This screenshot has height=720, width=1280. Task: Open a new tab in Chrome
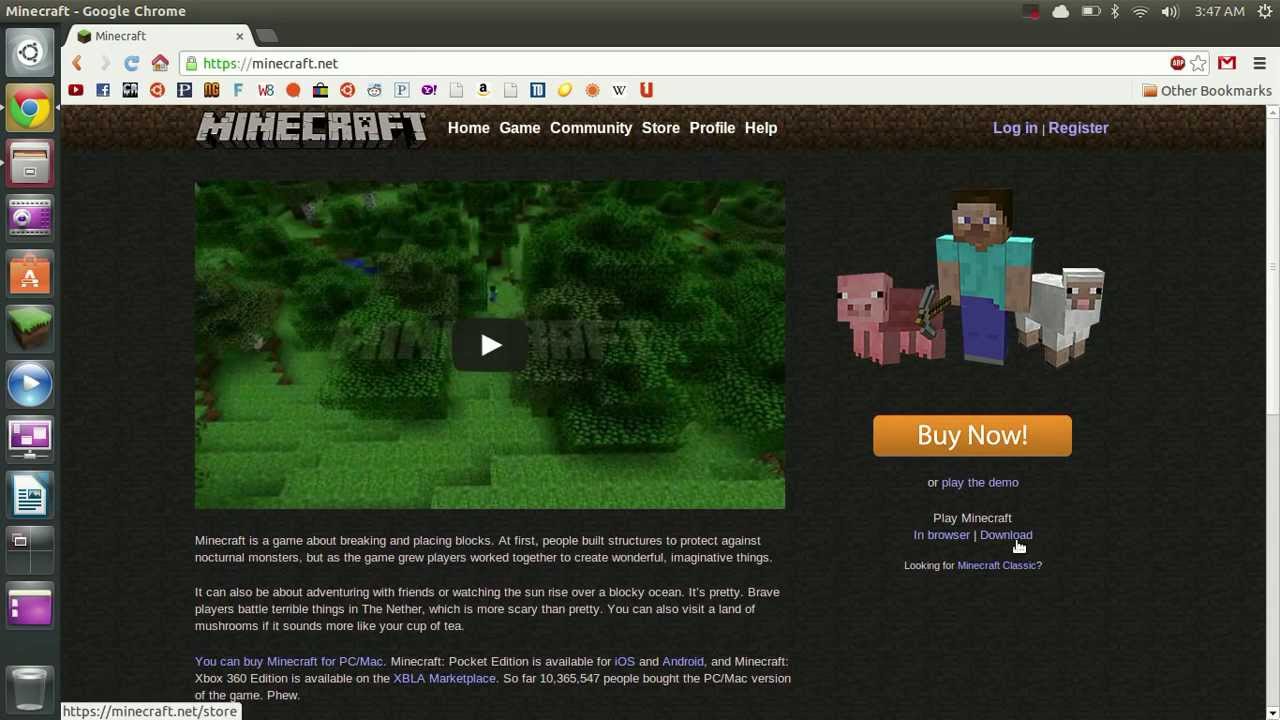(268, 36)
